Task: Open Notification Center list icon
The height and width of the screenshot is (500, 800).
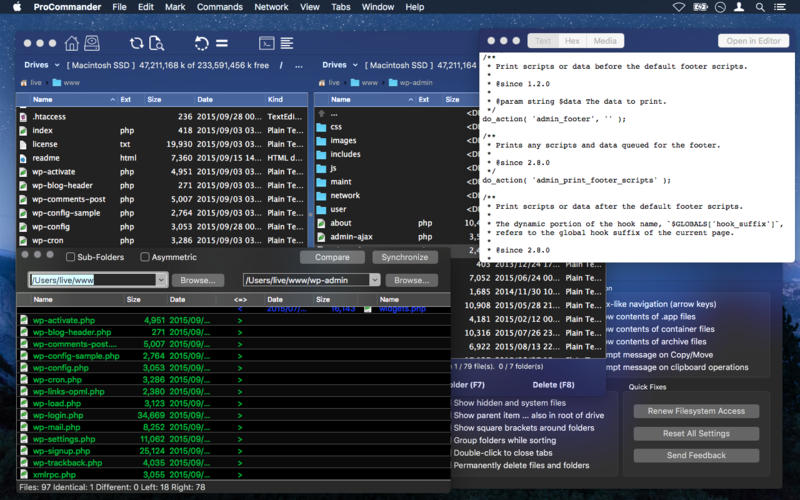Action: point(780,7)
